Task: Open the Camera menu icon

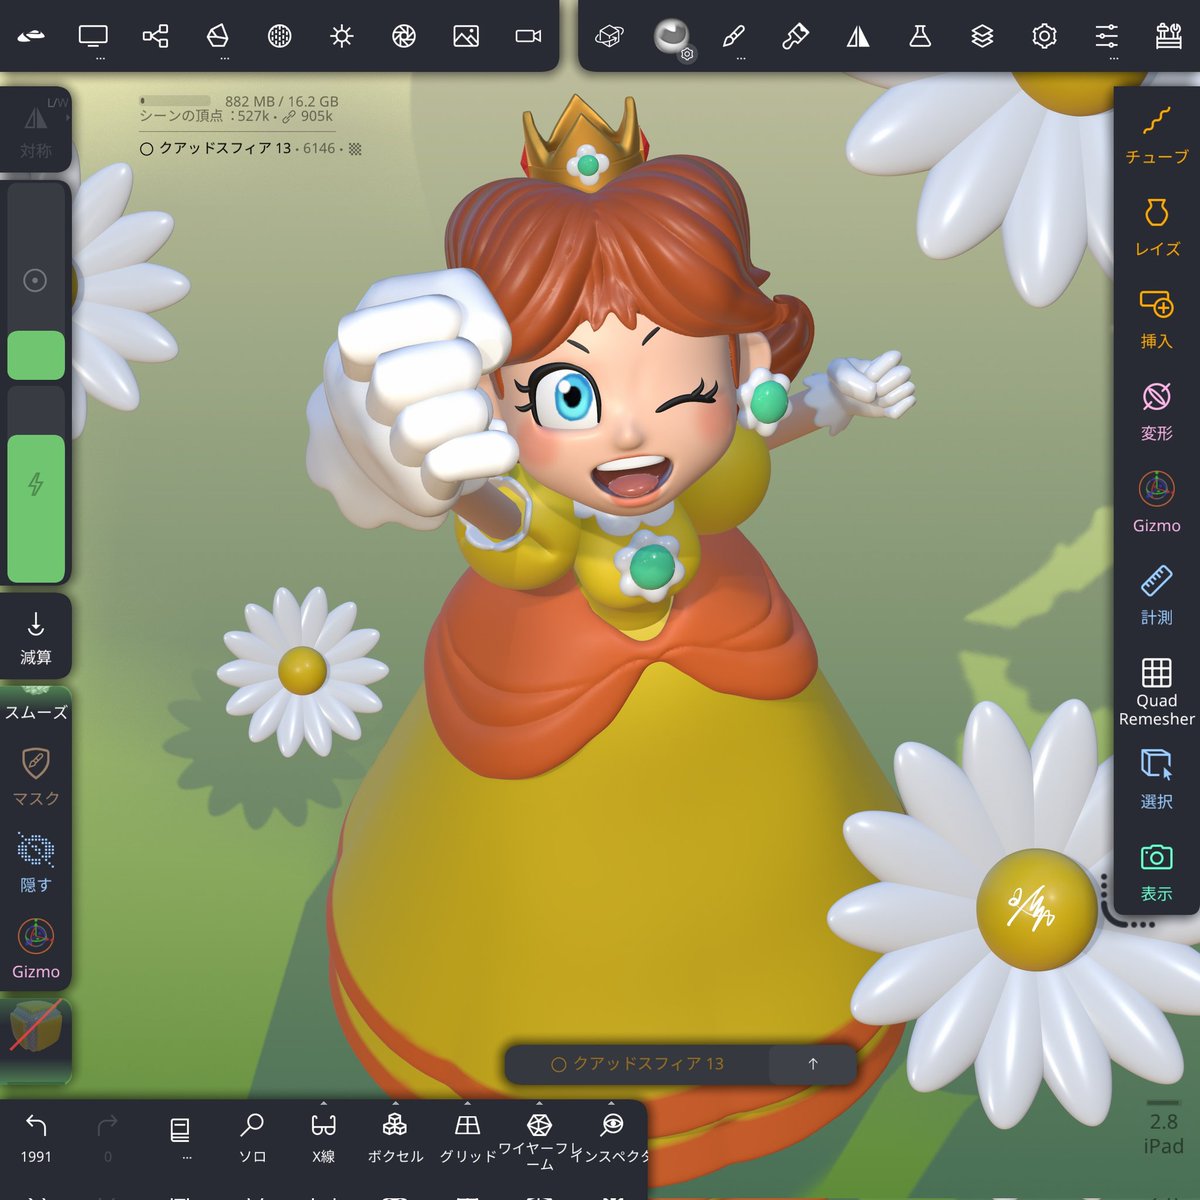Action: point(528,37)
